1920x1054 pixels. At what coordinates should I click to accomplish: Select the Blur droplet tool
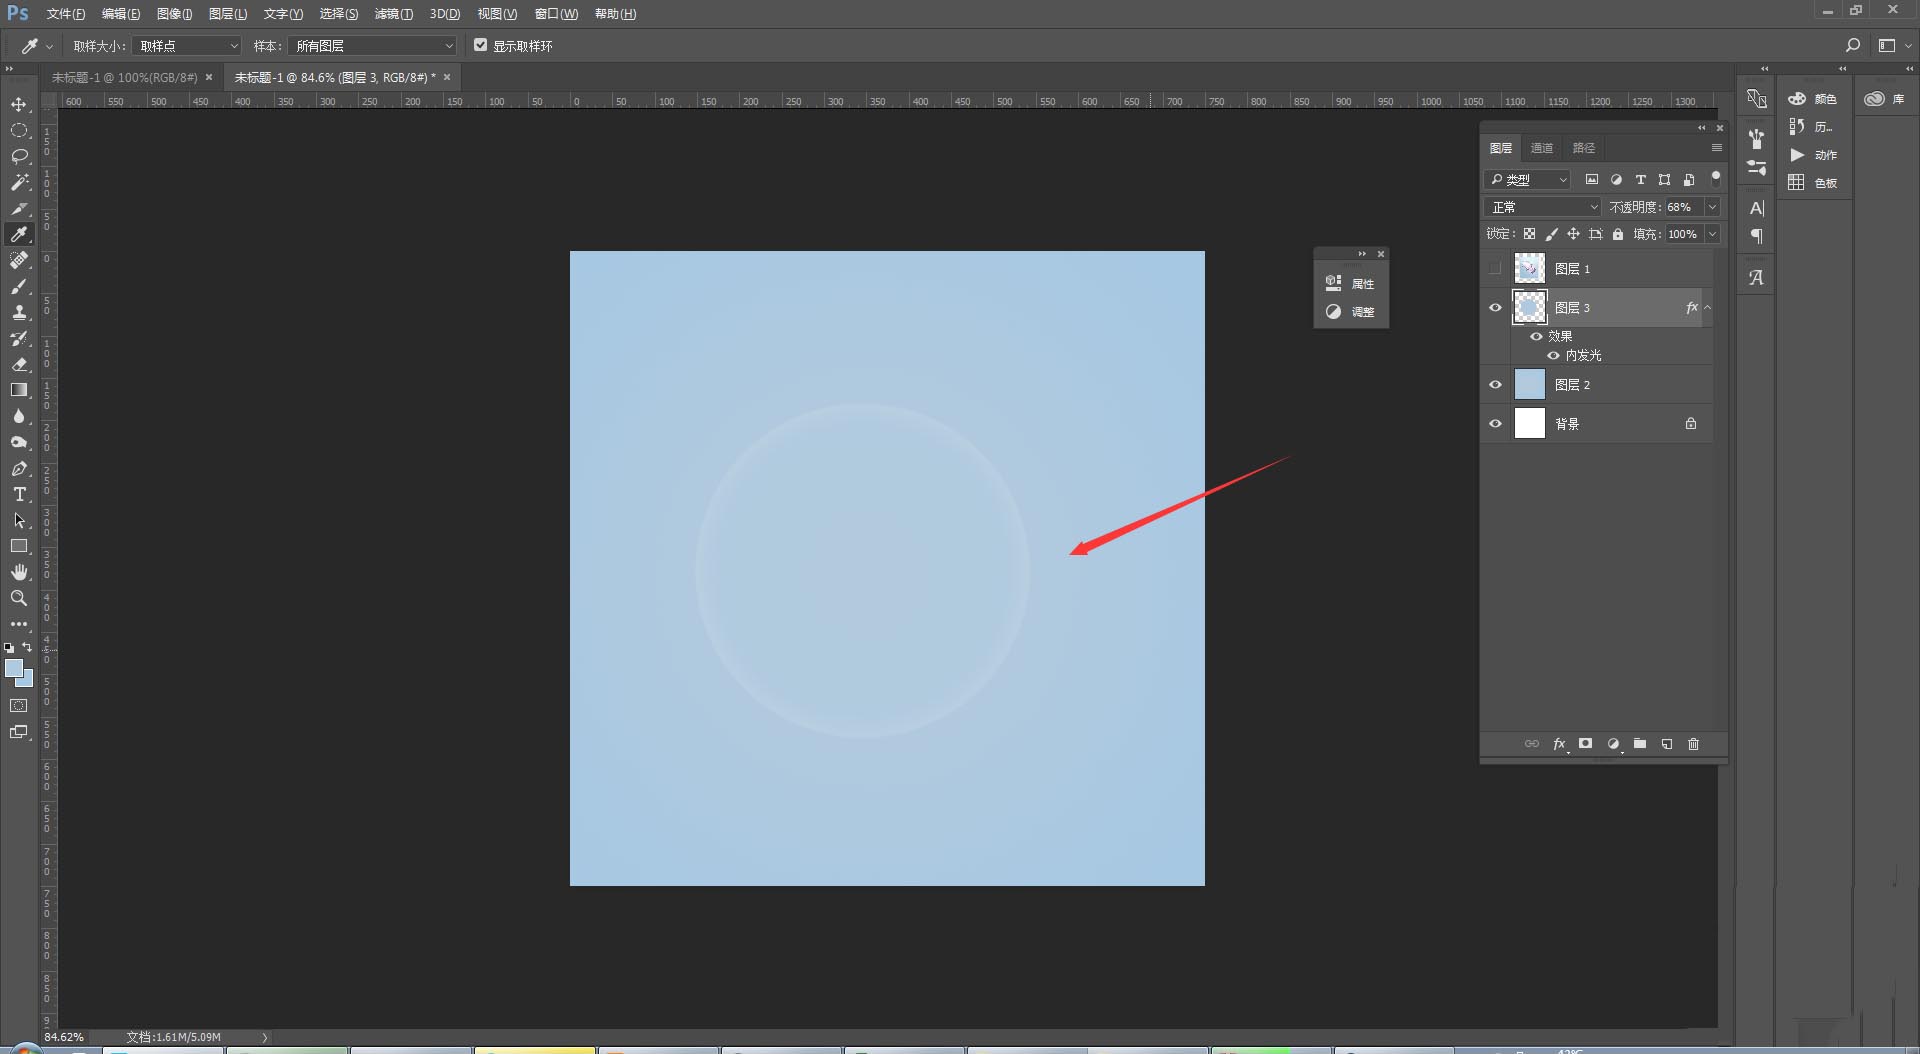tap(19, 416)
